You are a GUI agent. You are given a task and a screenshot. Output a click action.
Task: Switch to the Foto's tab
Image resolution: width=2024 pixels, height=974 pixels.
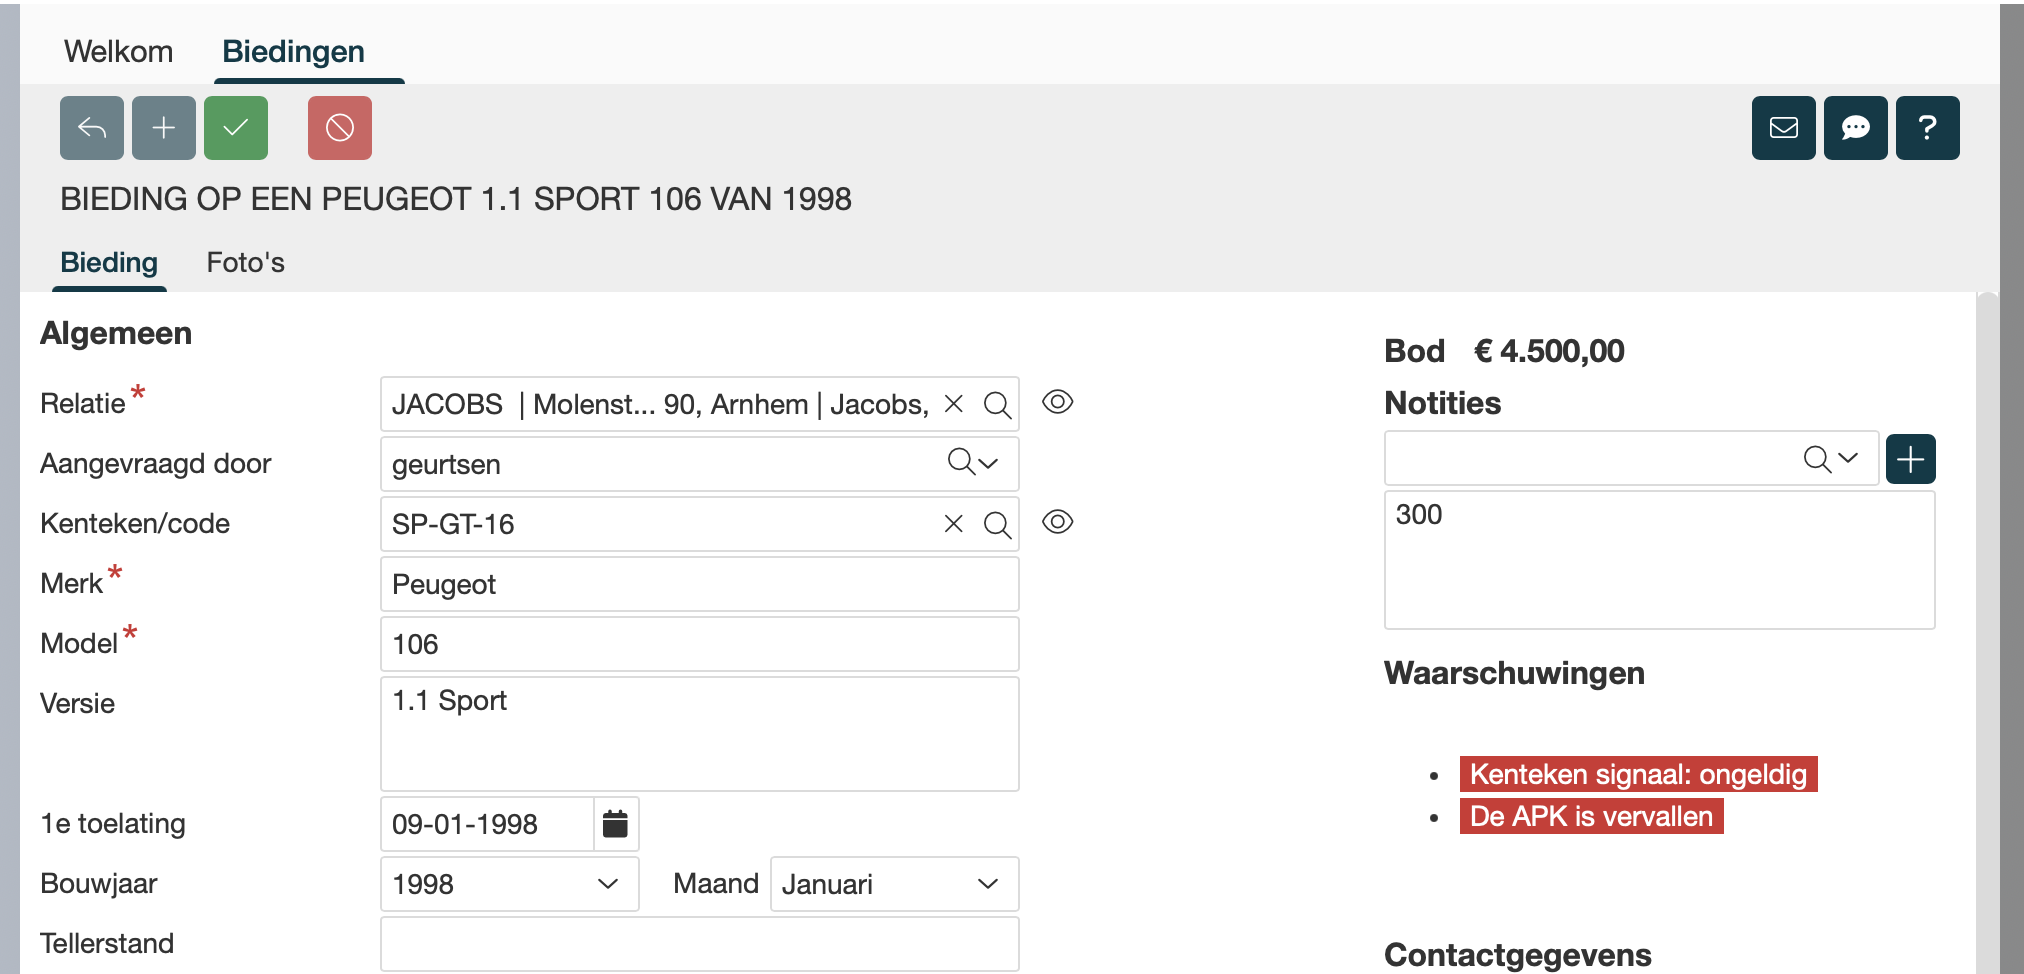tap(245, 263)
